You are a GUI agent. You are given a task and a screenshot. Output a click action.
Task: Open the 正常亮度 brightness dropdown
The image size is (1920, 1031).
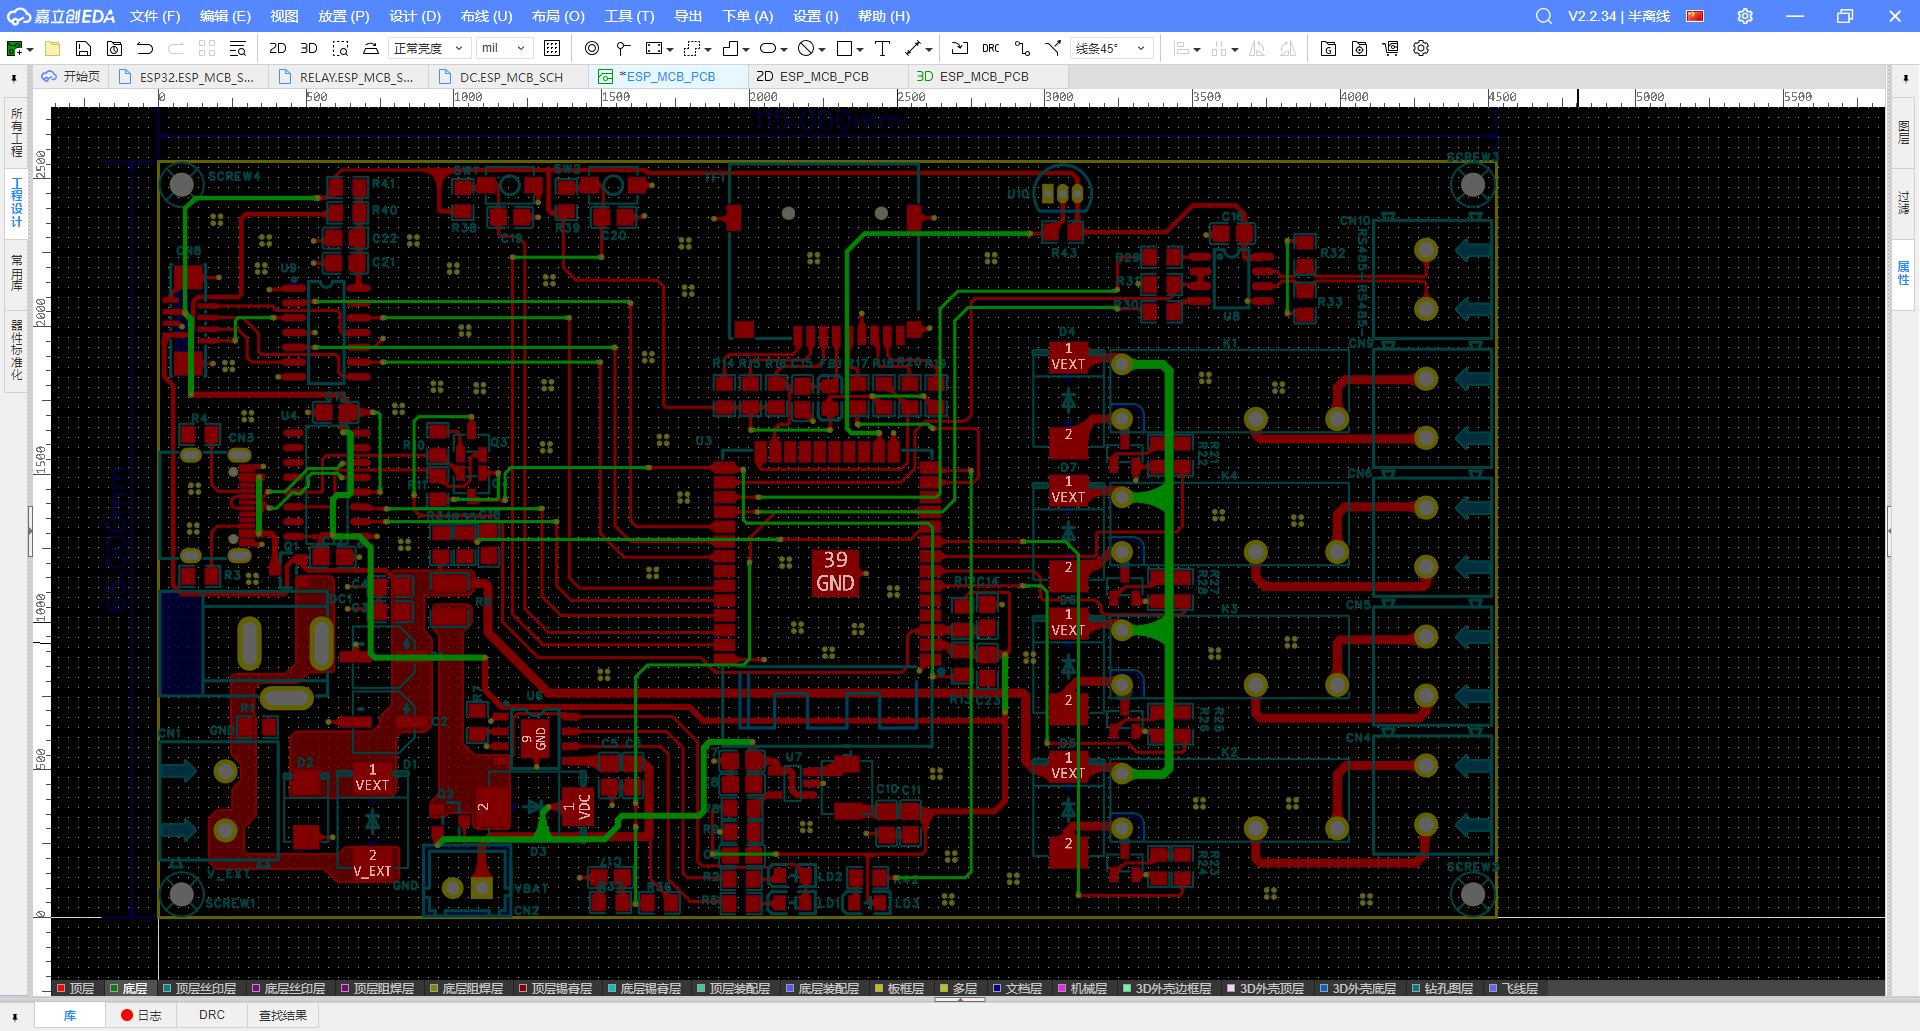tap(428, 48)
